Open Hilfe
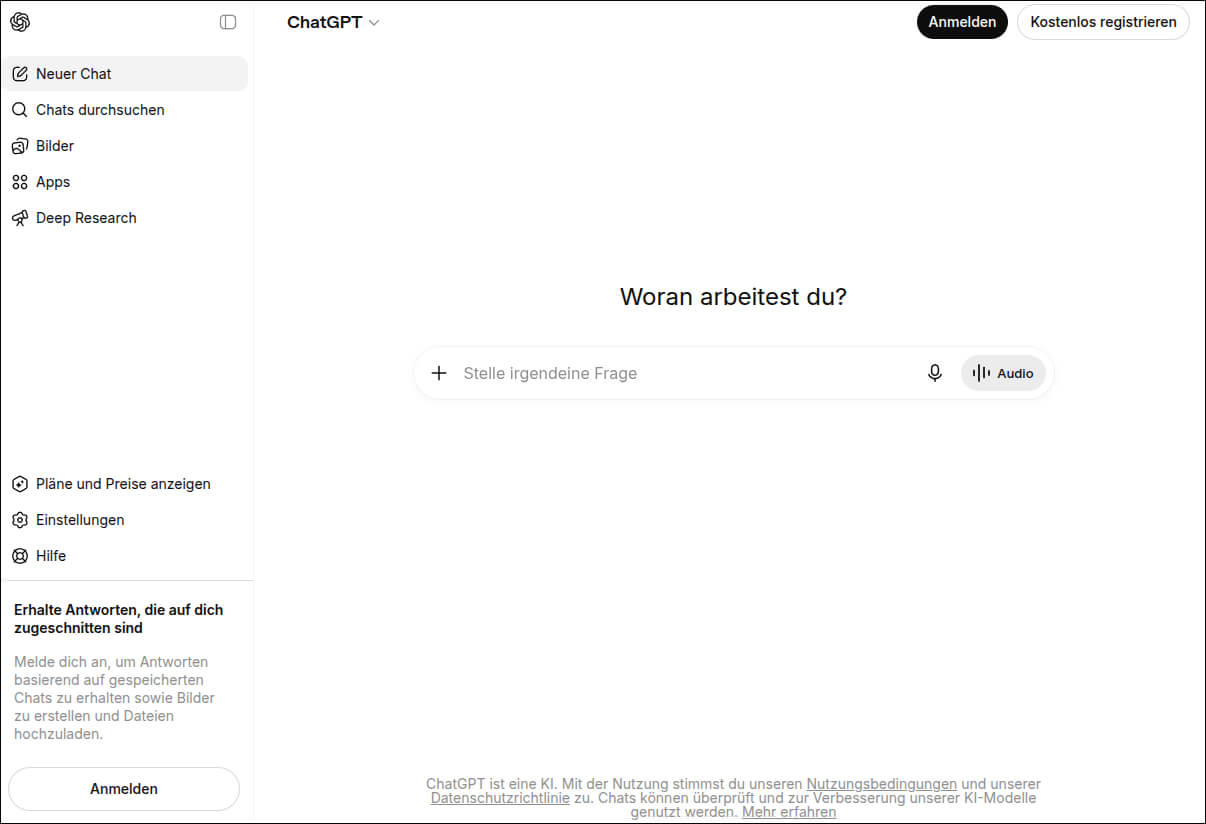Viewport: 1206px width, 824px height. tap(124, 556)
